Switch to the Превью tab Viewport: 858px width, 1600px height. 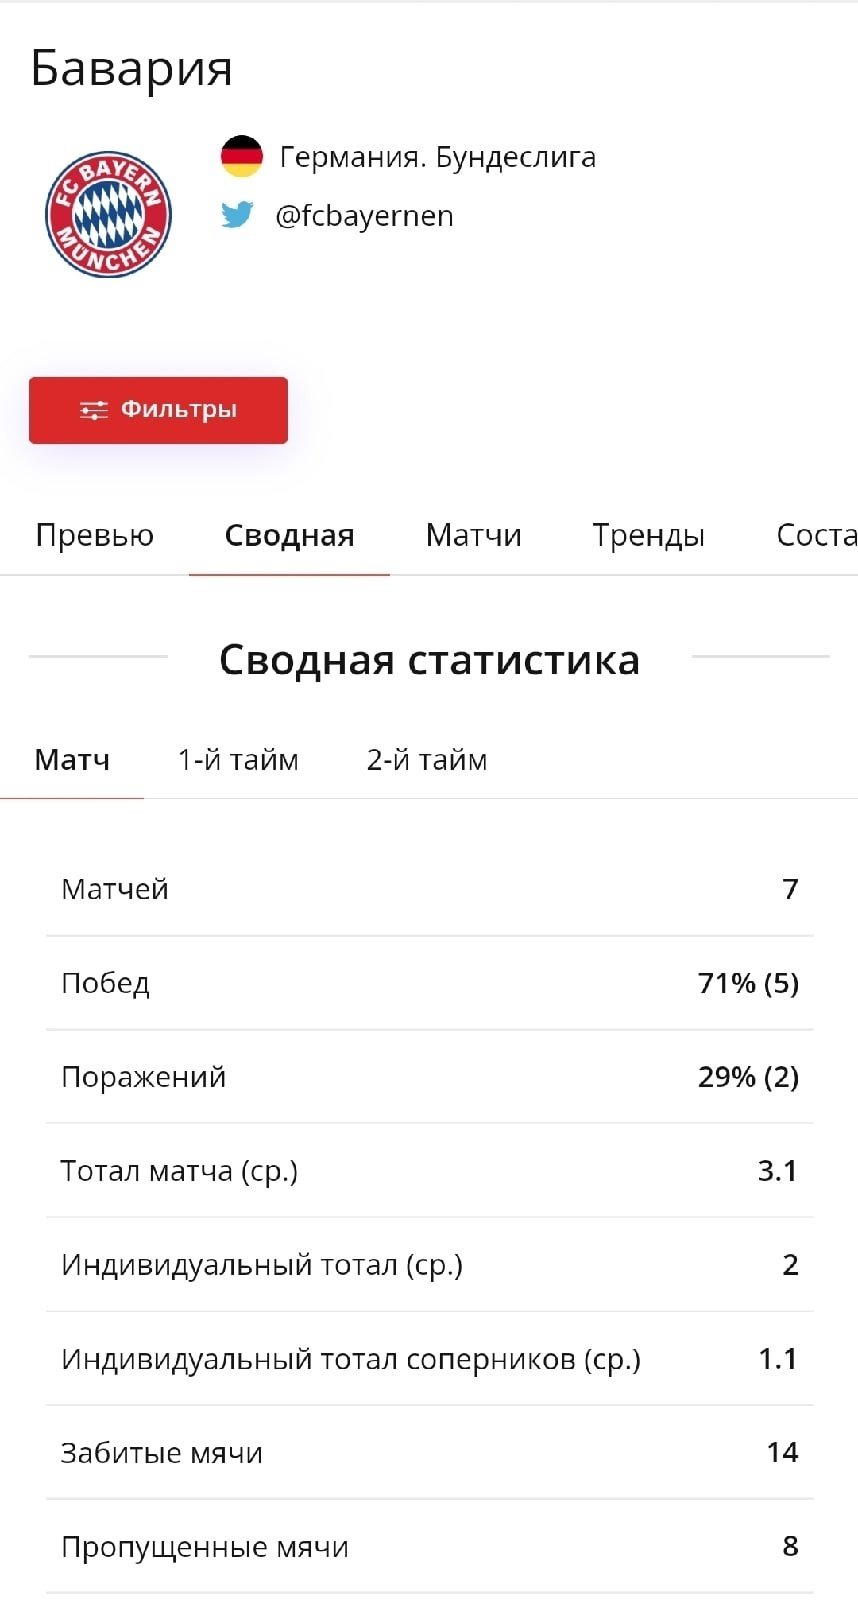coord(94,536)
